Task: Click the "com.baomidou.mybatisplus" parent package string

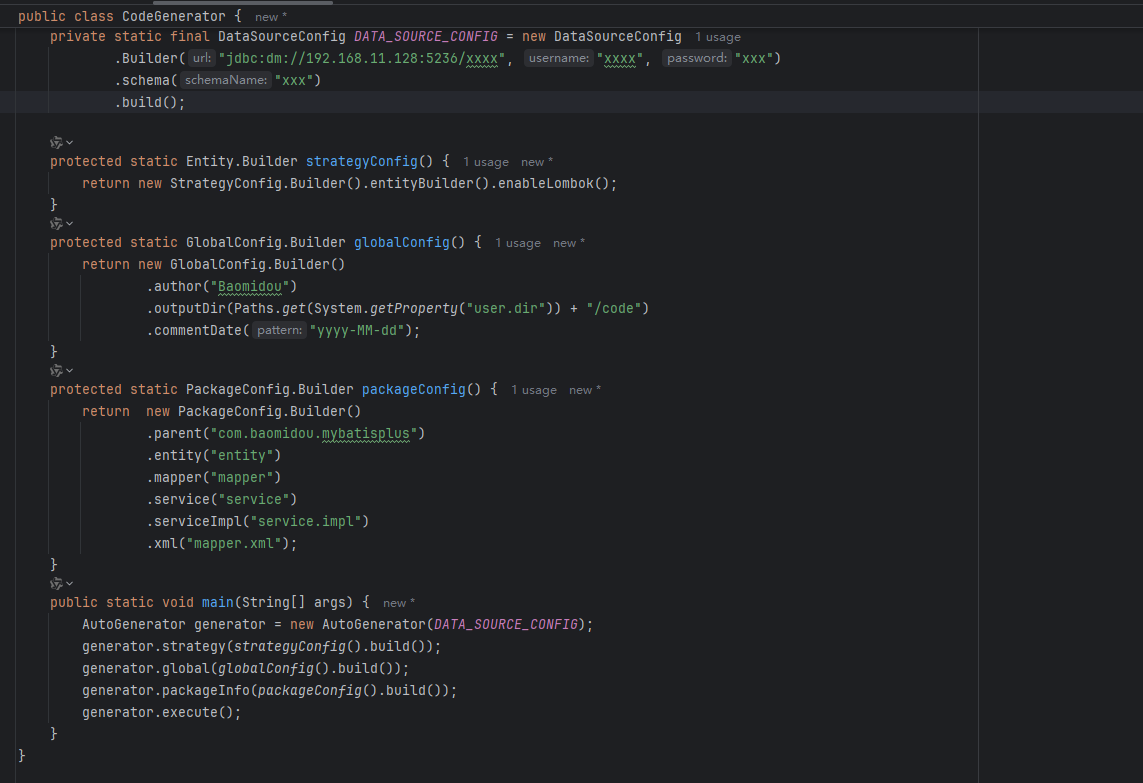Action: (314, 433)
